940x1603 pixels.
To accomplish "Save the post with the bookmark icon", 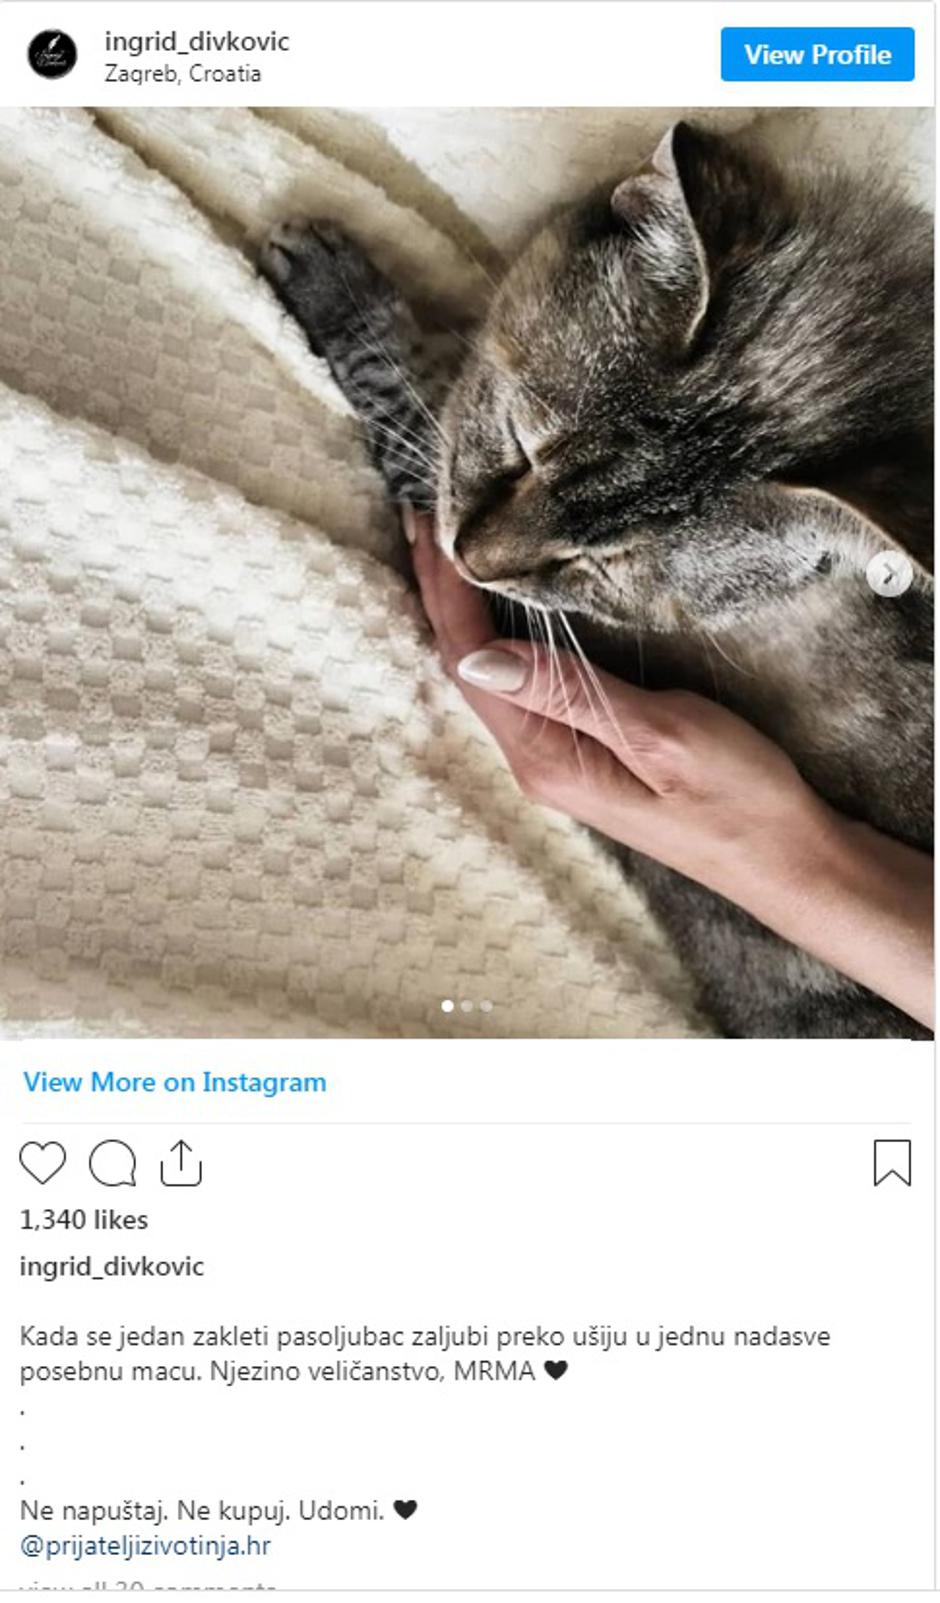I will 892,1163.
